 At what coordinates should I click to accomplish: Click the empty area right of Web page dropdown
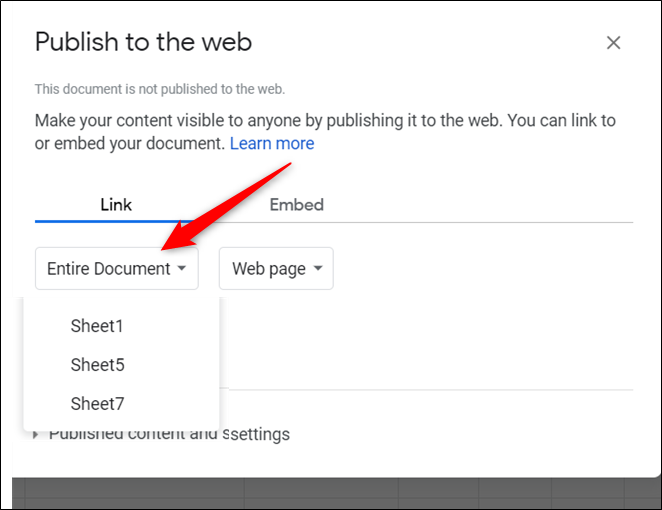(x=480, y=269)
